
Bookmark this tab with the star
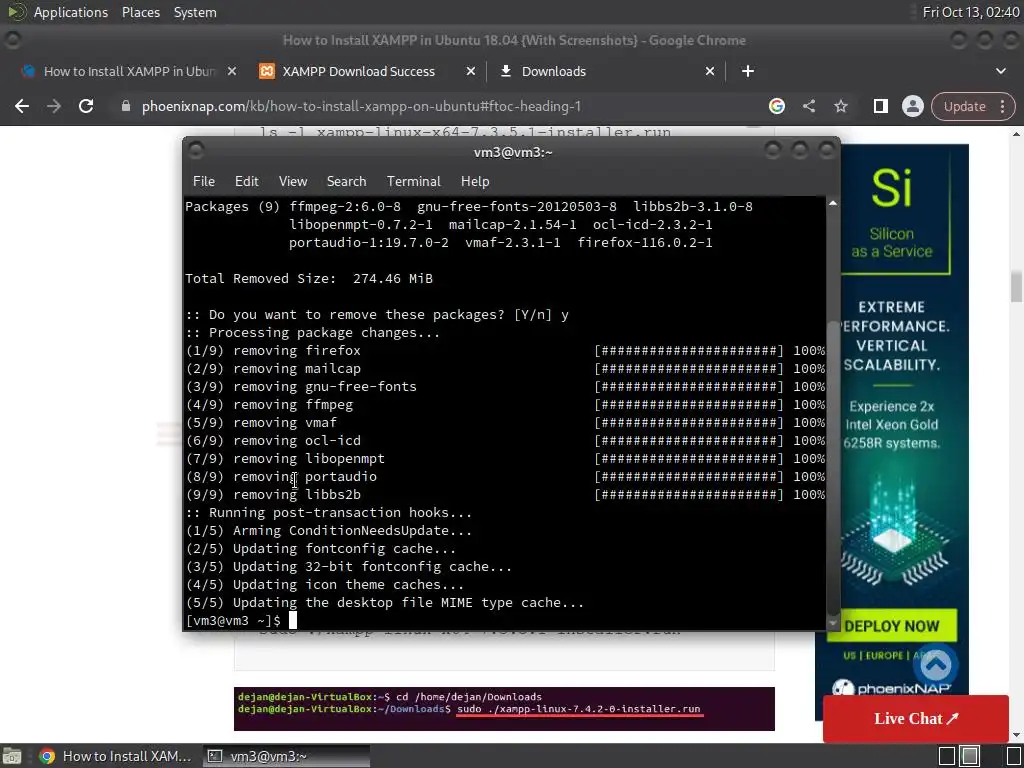coord(840,106)
